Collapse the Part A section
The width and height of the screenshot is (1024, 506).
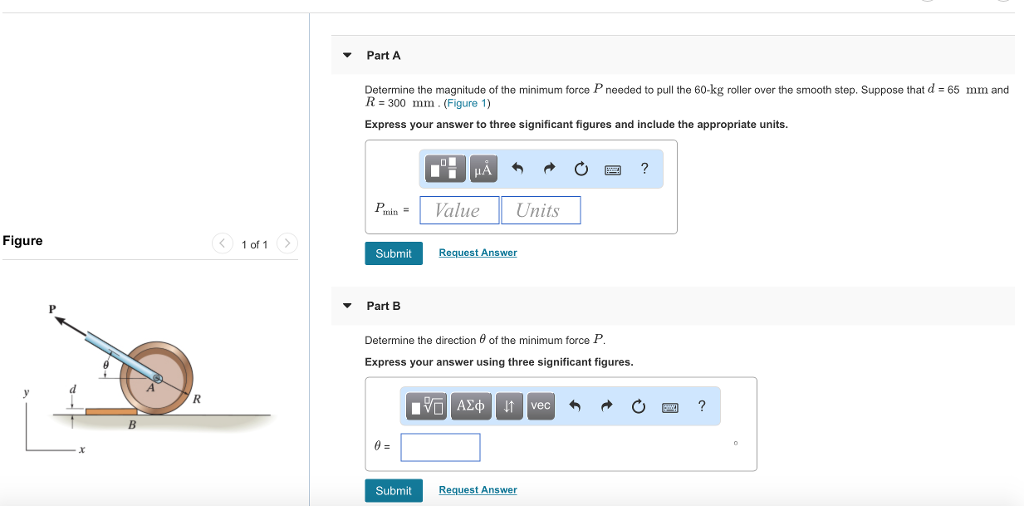coord(347,55)
